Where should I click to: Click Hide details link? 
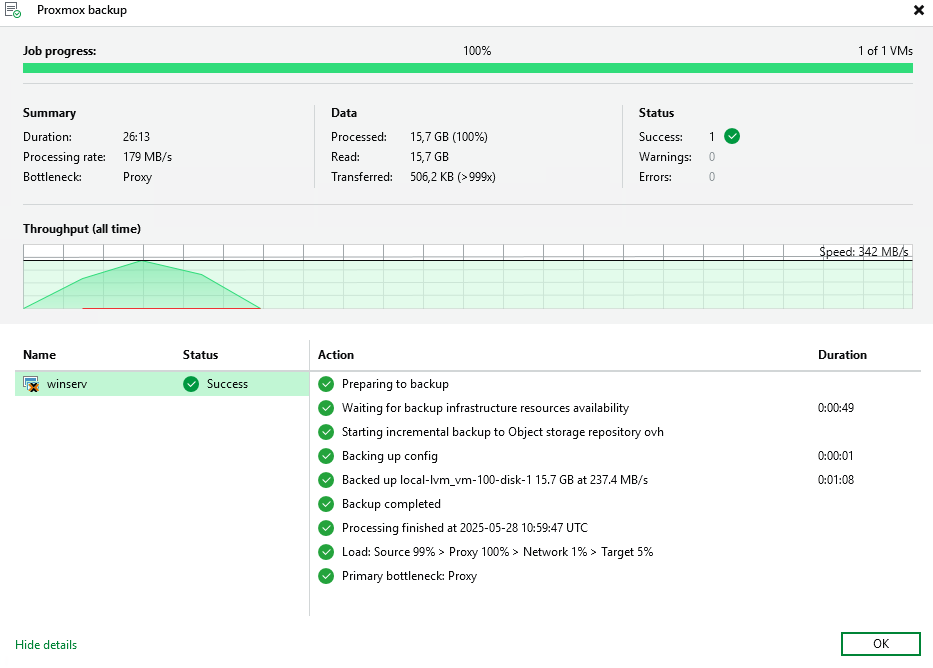click(x=46, y=645)
